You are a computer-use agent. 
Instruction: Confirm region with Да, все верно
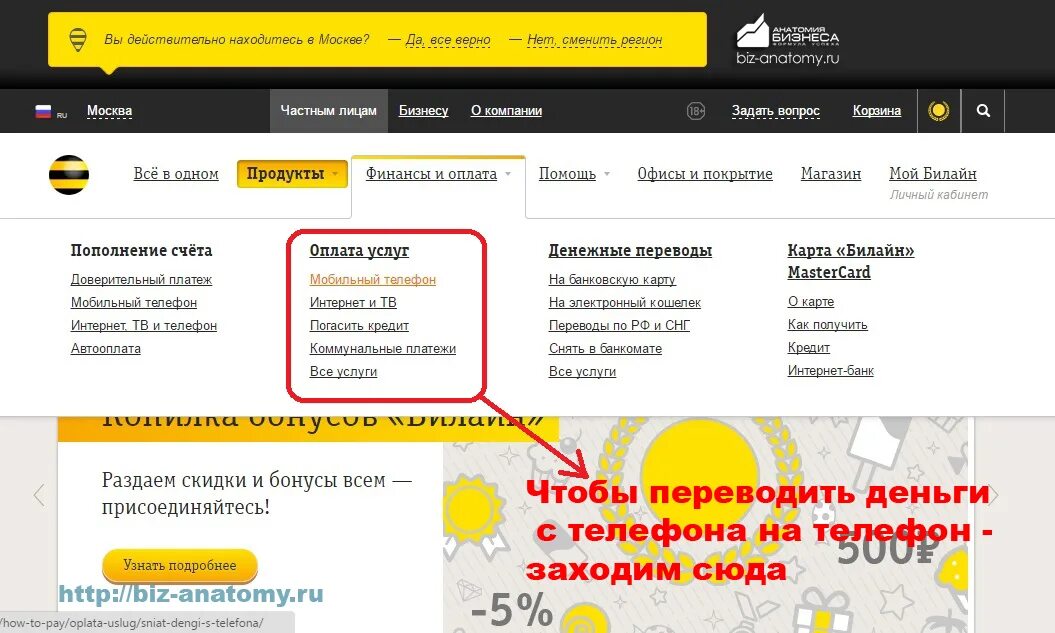tap(447, 40)
